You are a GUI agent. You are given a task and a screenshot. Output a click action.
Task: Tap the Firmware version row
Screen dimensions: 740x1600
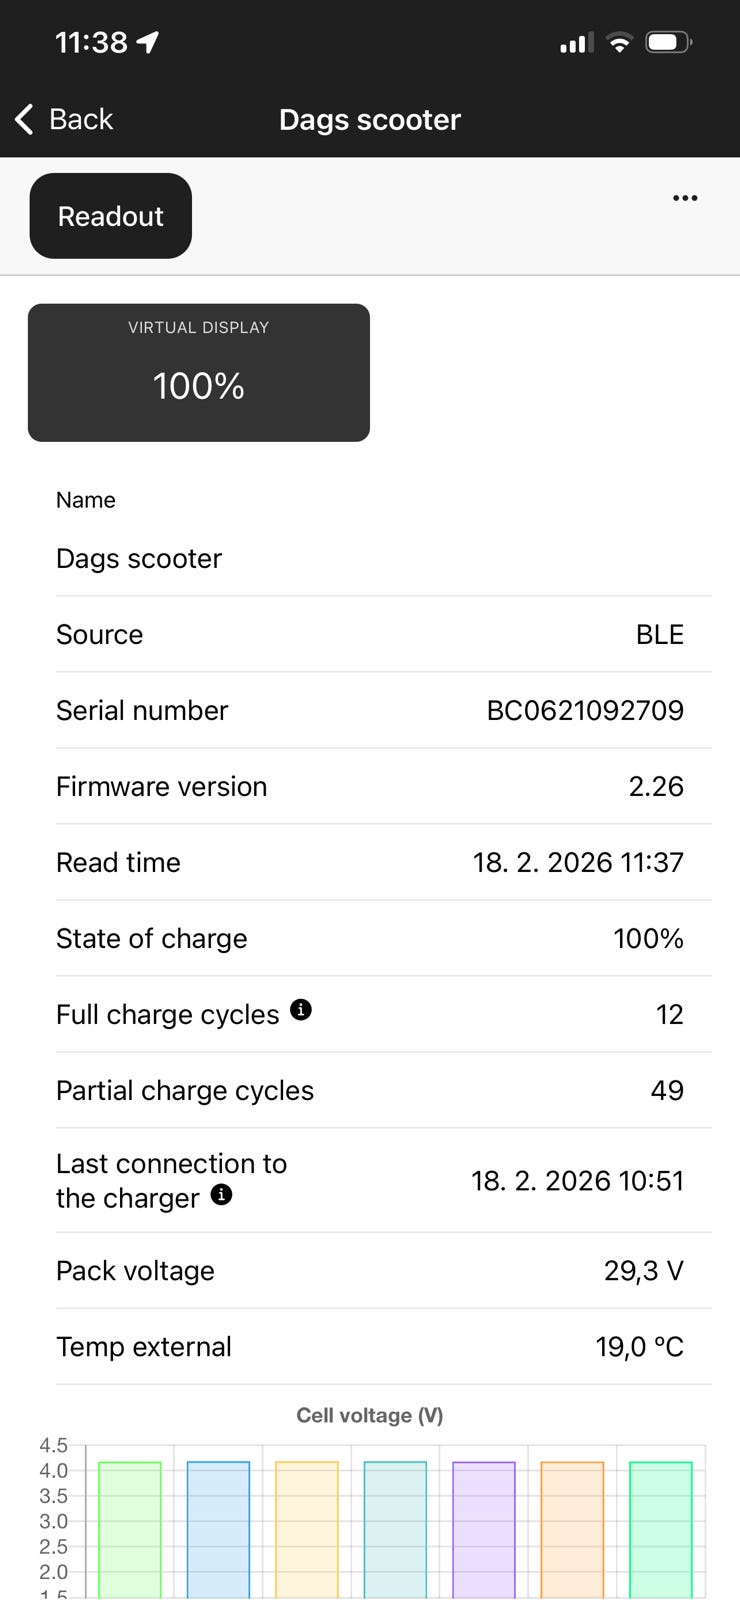tap(370, 786)
